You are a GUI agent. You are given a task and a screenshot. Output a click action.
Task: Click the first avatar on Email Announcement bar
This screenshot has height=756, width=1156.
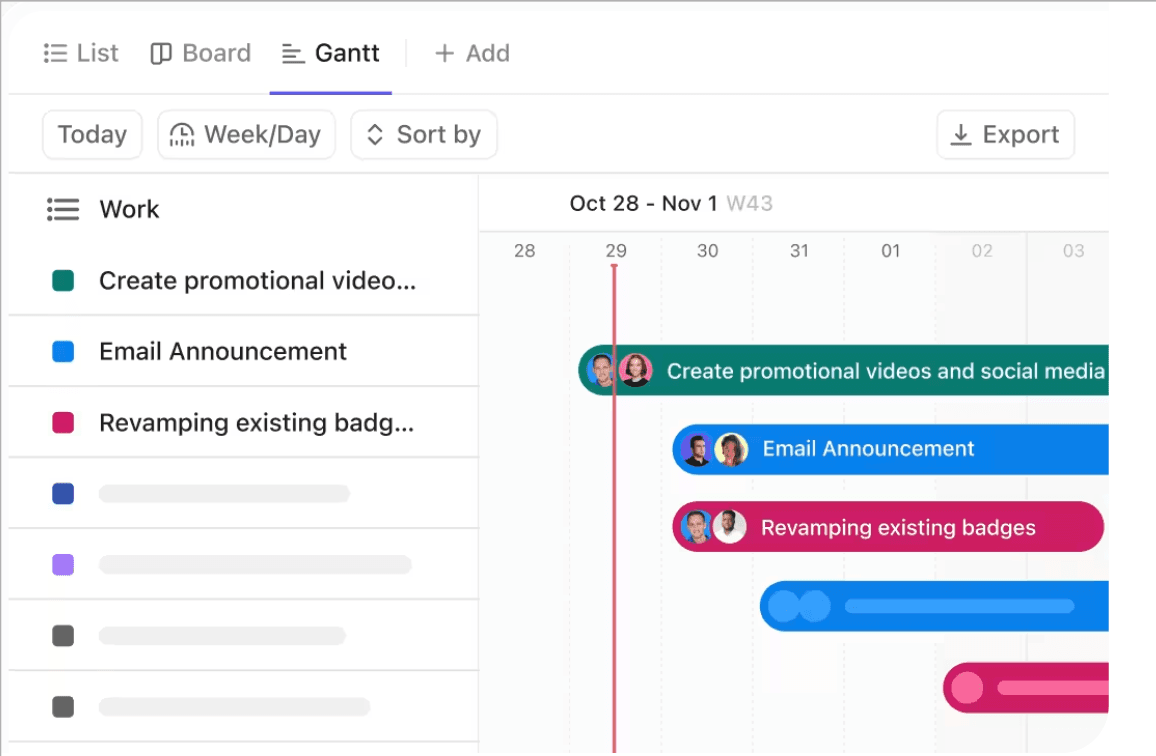click(697, 449)
